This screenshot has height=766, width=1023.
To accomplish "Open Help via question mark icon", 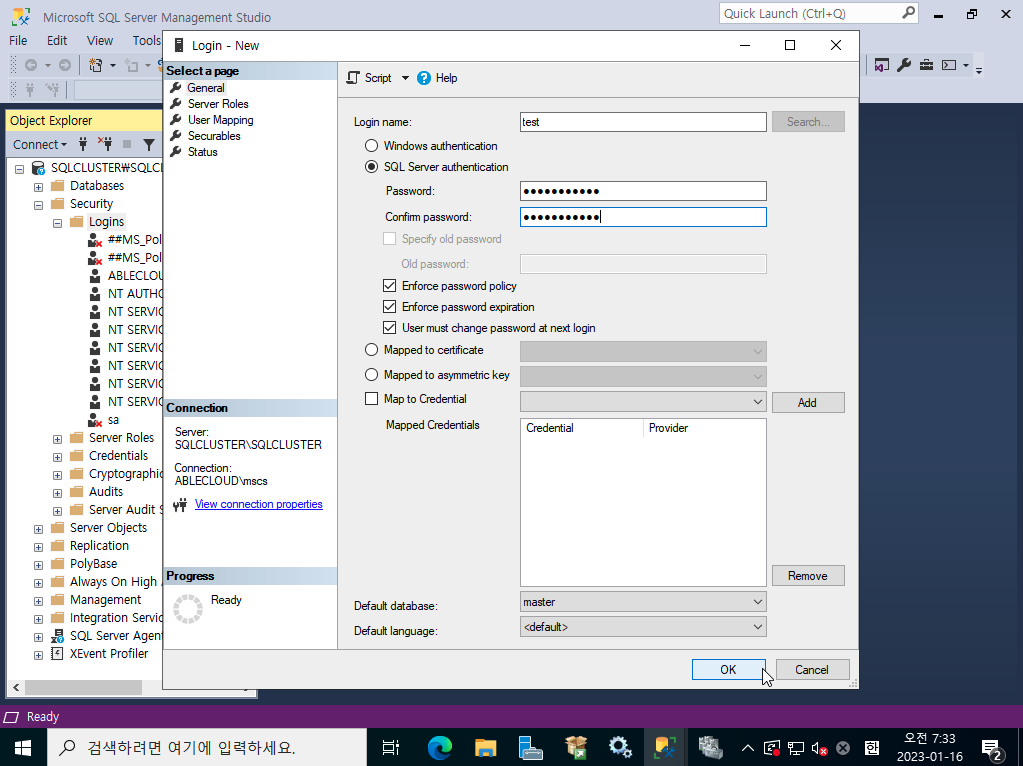I will (x=424, y=78).
